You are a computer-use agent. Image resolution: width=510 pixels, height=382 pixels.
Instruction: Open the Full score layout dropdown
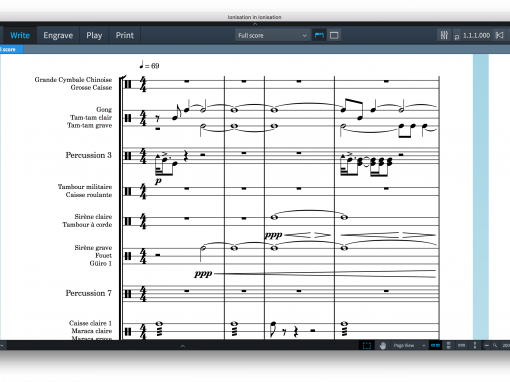[x=272, y=35]
